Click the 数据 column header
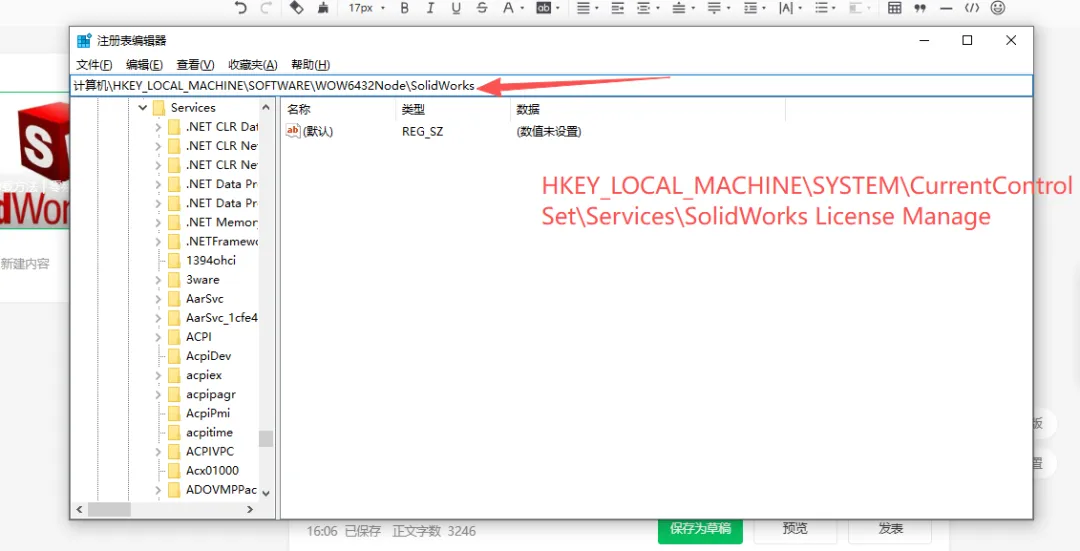This screenshot has height=551, width=1080. coord(648,110)
